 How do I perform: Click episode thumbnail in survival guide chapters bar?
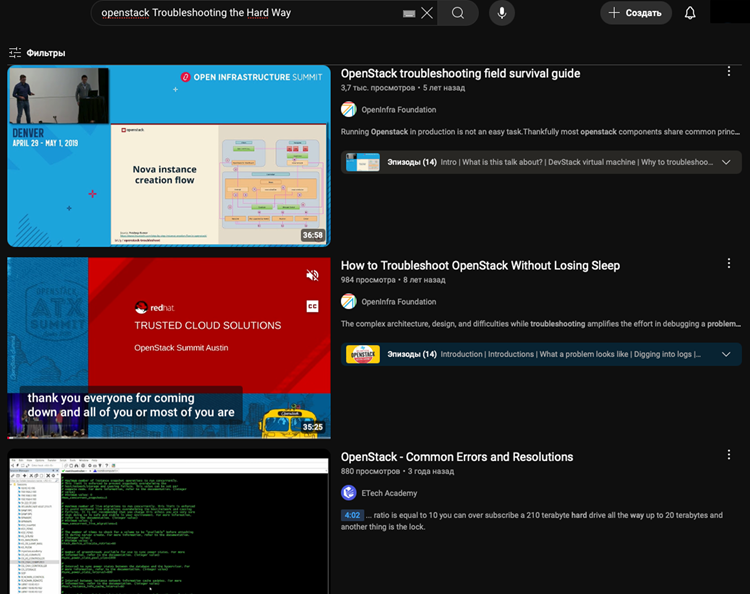(x=363, y=162)
